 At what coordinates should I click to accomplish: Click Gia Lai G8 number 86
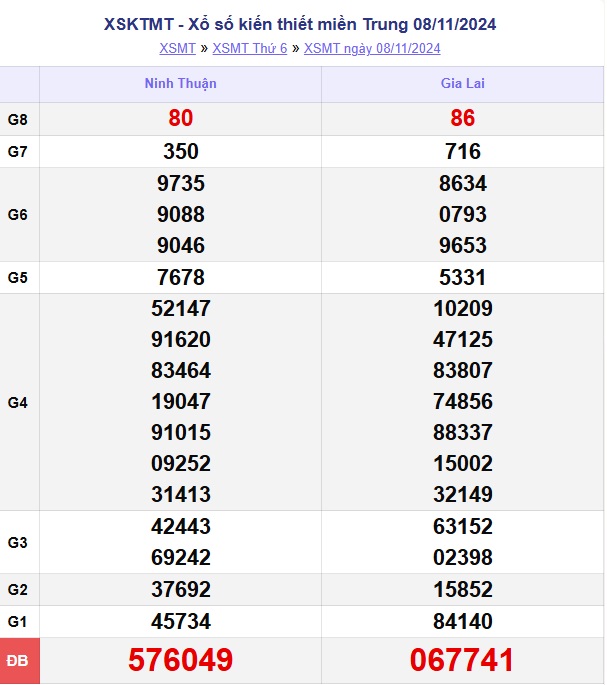point(462,119)
